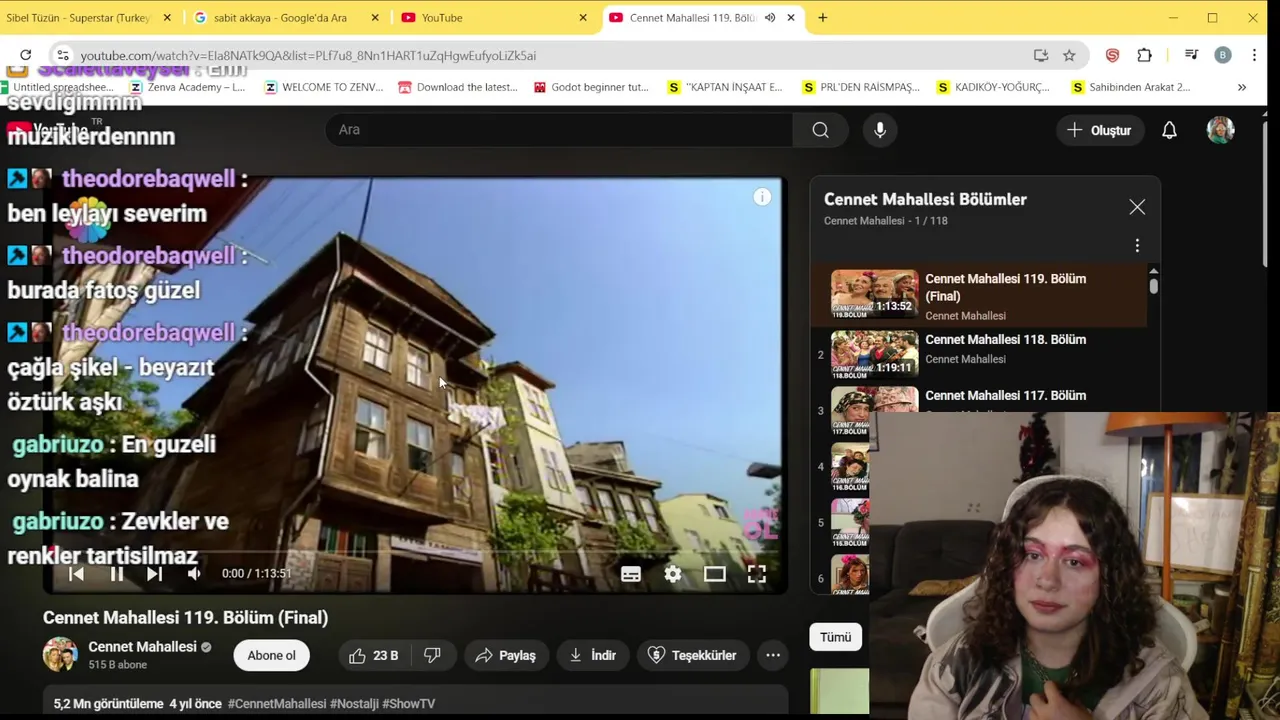Show more bookmarks with the chevron
This screenshot has height=720, width=1280.
[x=1242, y=87]
